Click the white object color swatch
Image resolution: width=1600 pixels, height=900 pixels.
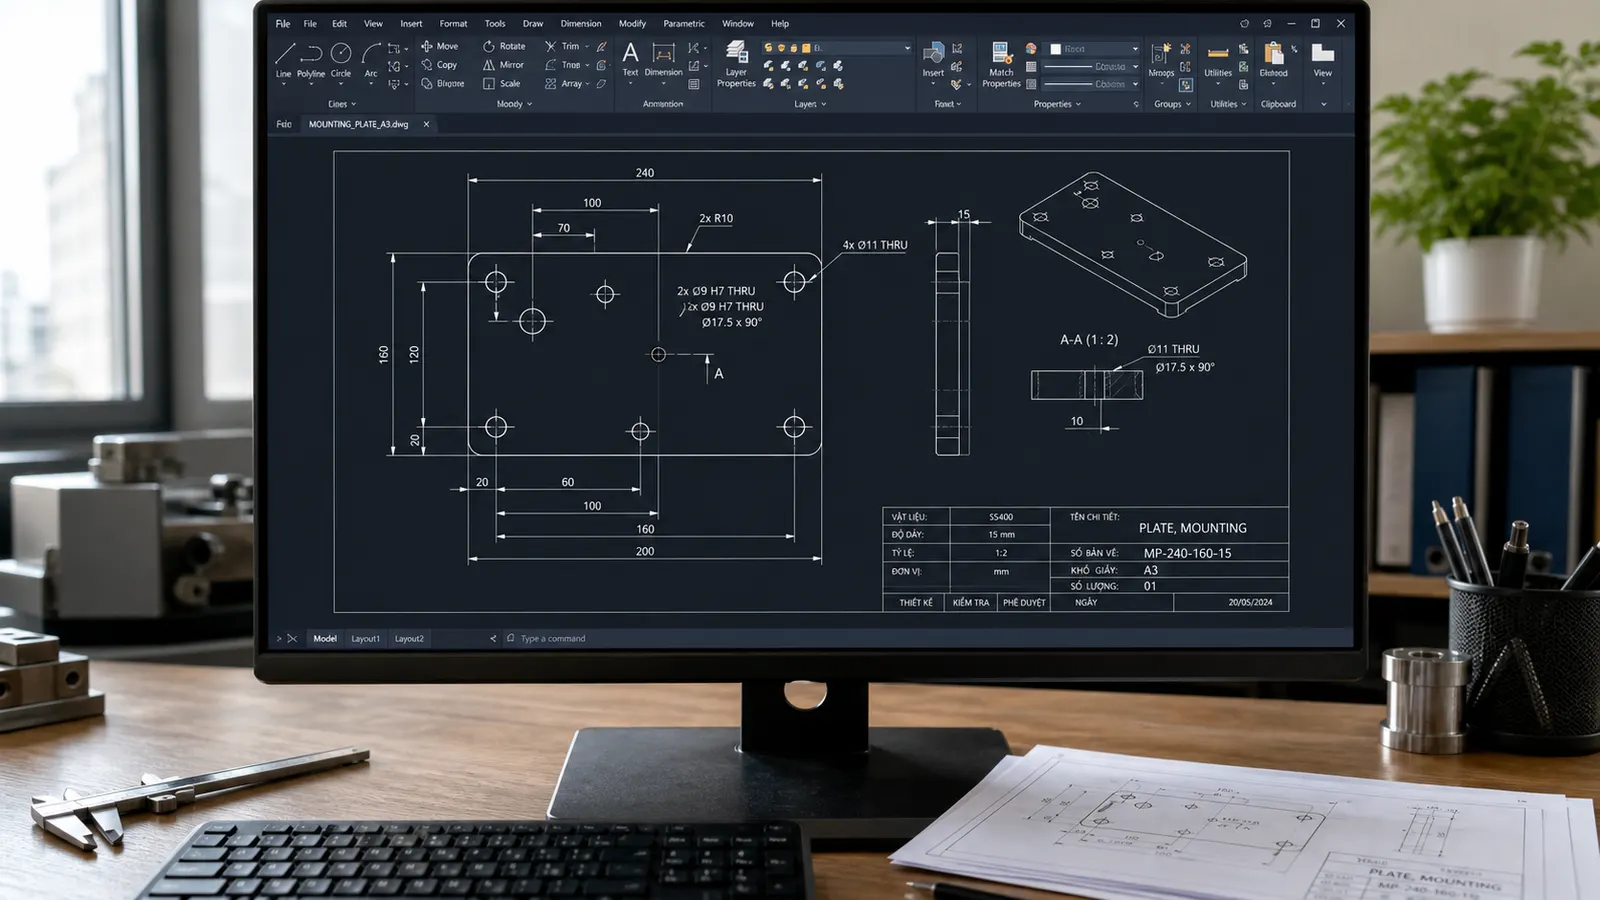1055,49
